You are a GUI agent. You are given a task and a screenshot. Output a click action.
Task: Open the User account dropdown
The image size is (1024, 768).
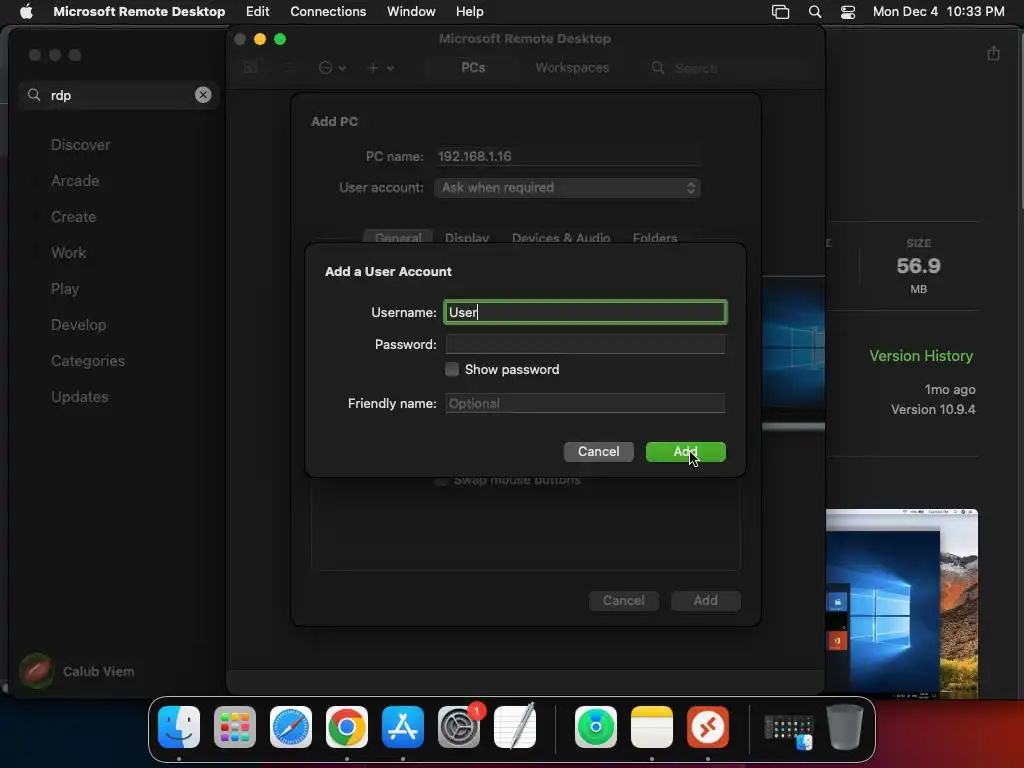pyautogui.click(x=567, y=188)
